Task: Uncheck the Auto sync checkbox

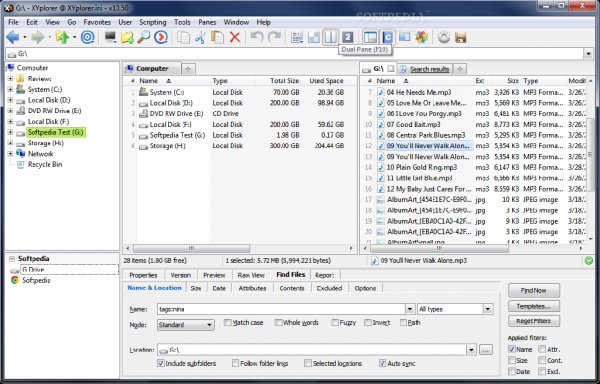Action: pyautogui.click(x=382, y=363)
